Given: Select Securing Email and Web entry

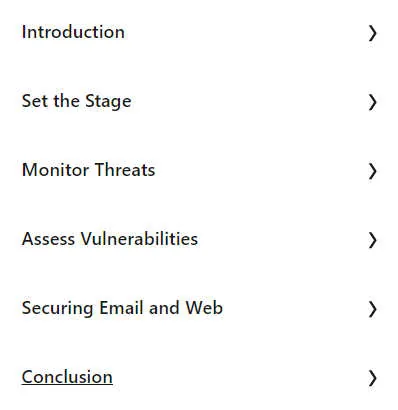Looking at the screenshot, I should click(122, 308).
